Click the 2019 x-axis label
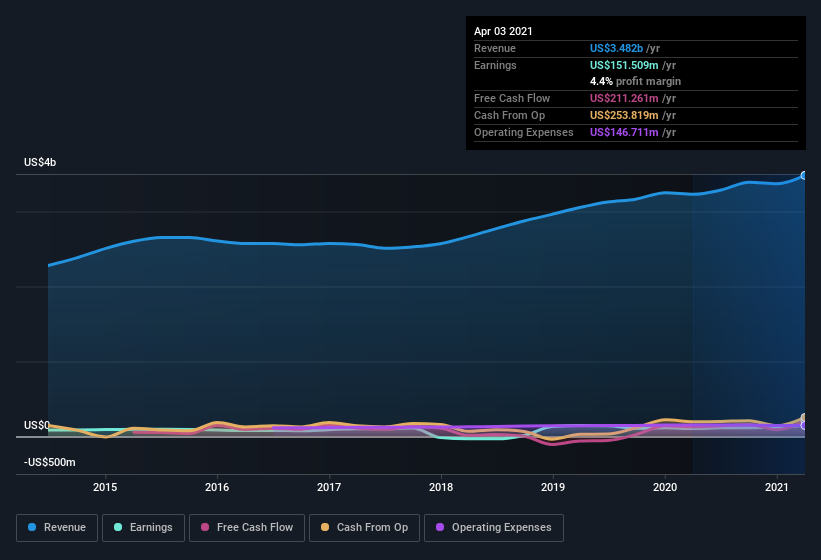The height and width of the screenshot is (560, 821). click(553, 487)
